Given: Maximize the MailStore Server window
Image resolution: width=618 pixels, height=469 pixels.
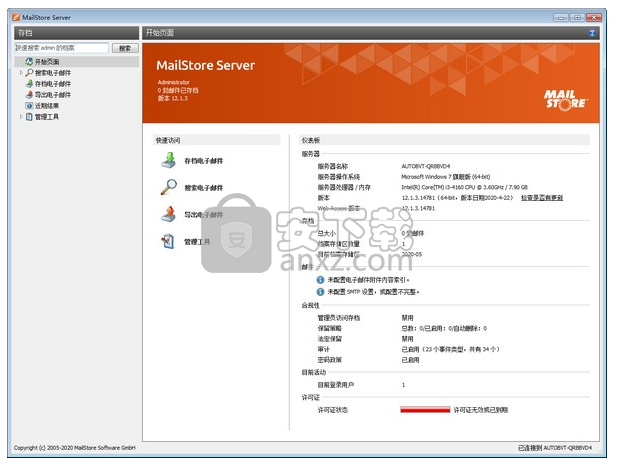Looking at the screenshot, I should pyautogui.click(x=577, y=17).
